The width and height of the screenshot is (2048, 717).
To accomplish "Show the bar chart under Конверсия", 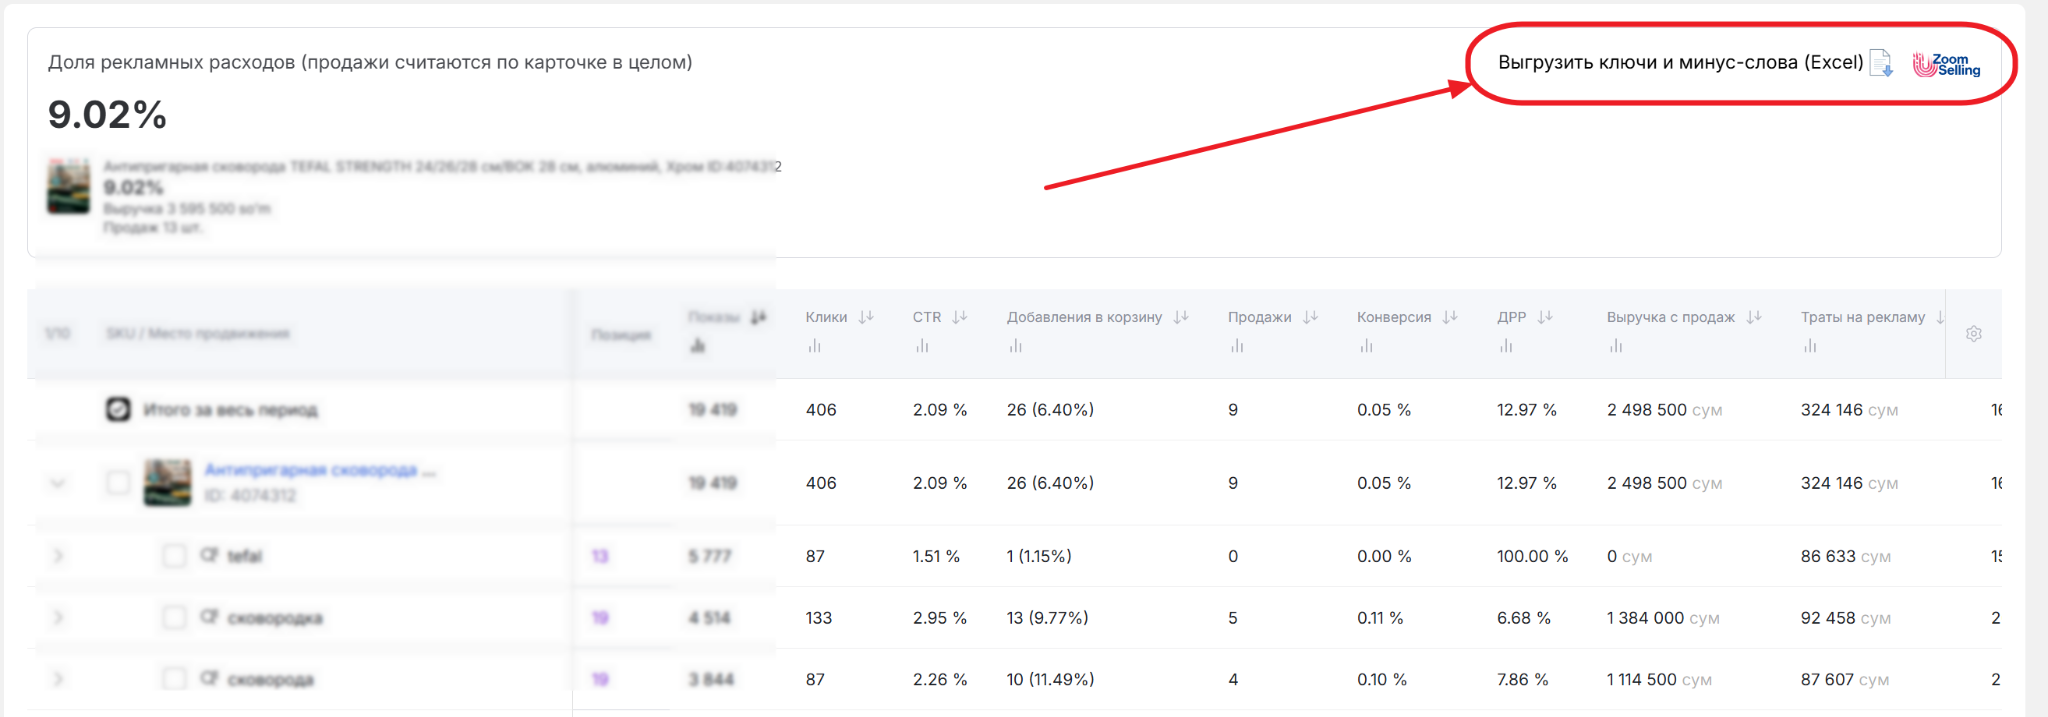I will click(x=1366, y=346).
